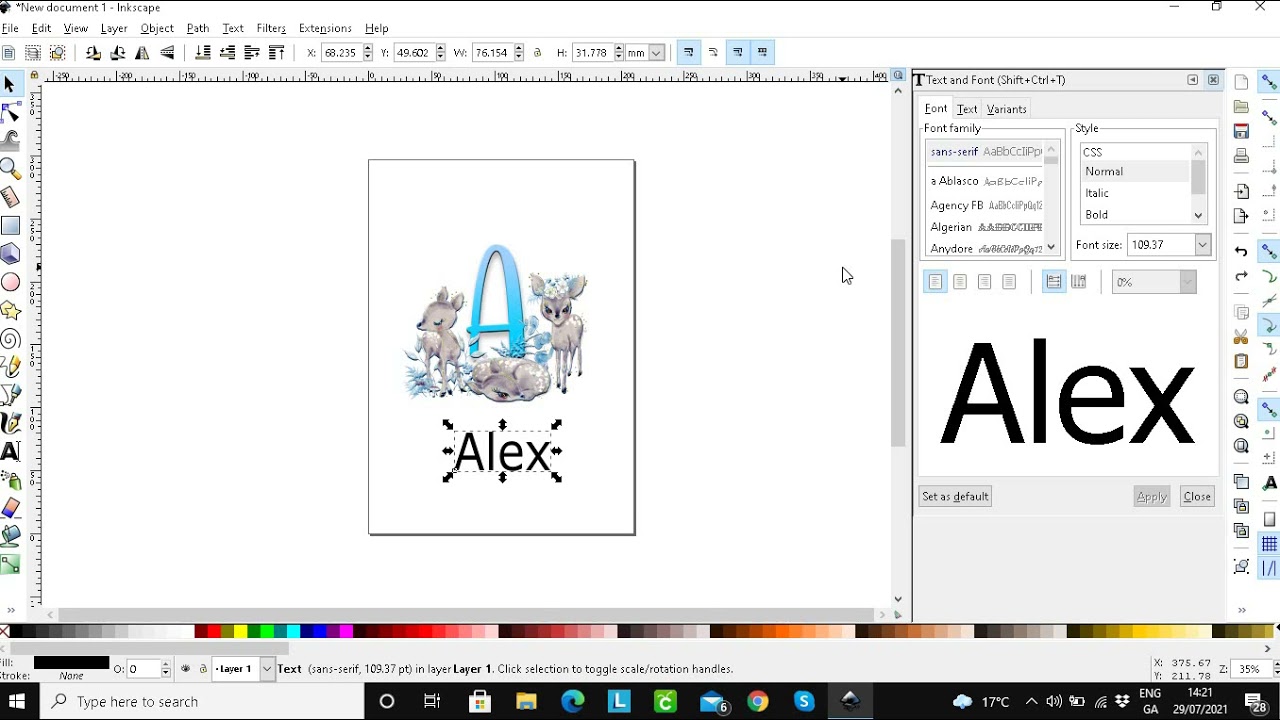Toggle scale rounded corners in rectangles

[713, 53]
